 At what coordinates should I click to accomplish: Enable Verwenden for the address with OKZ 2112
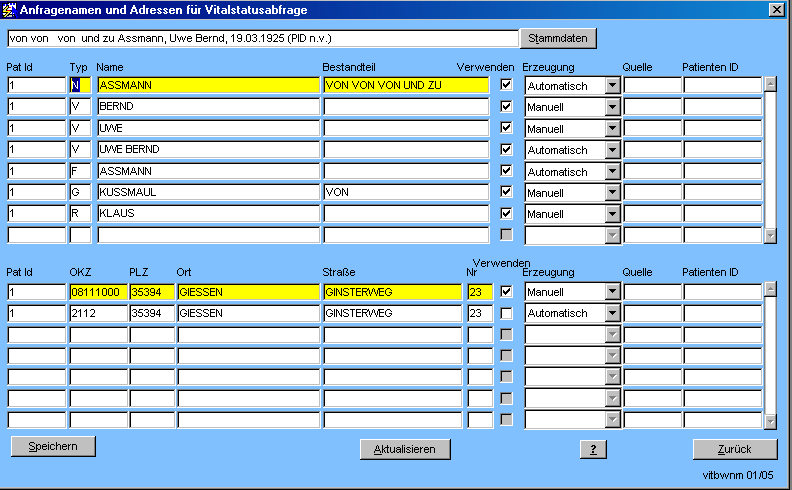pos(506,313)
